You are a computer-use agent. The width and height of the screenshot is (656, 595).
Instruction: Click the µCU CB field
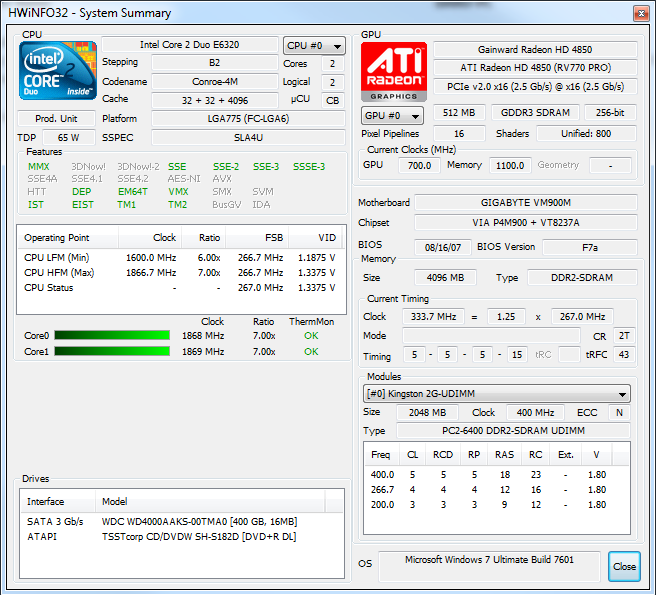[x=333, y=100]
